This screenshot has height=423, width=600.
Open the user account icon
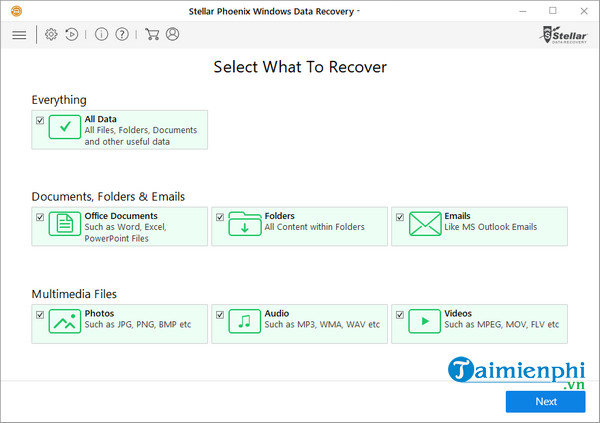click(x=173, y=34)
